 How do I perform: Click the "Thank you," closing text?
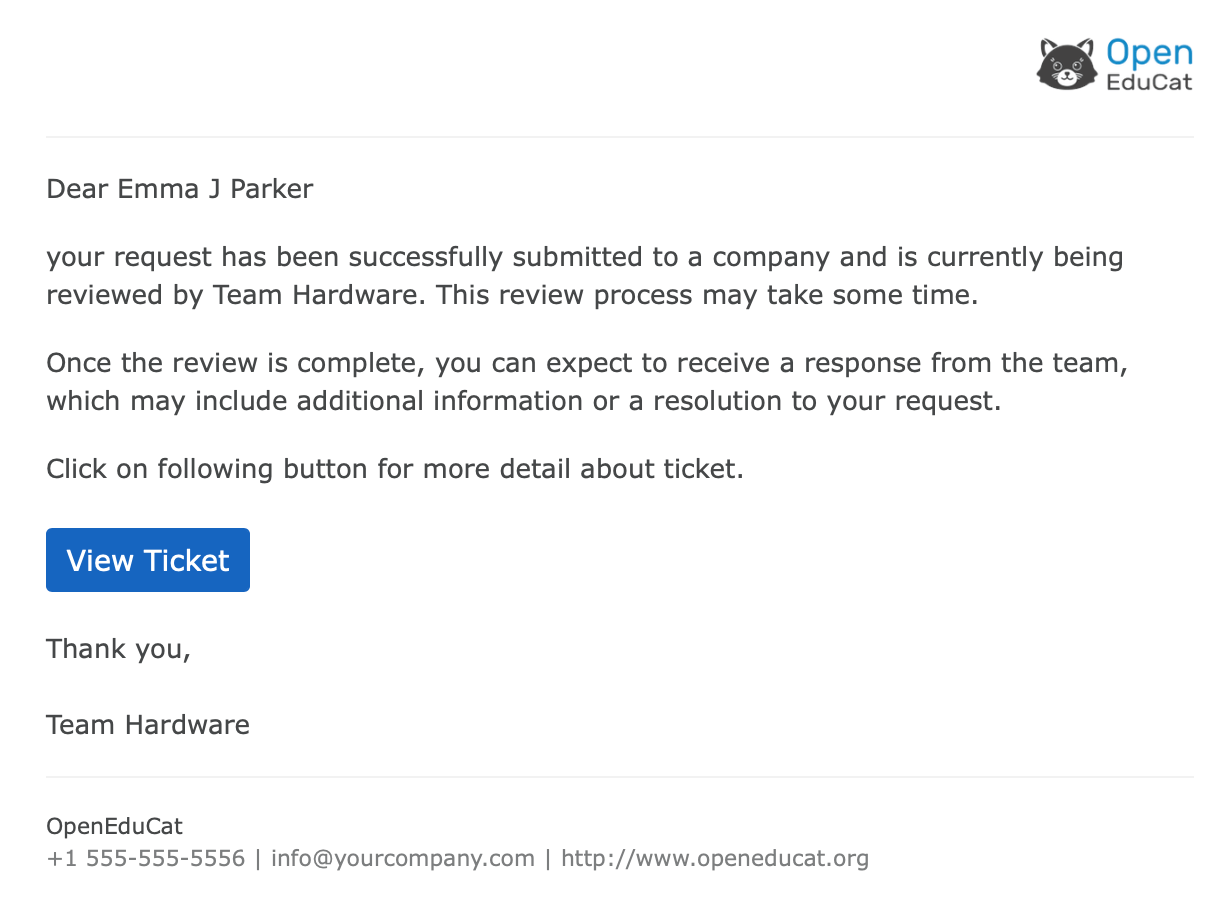click(118, 649)
